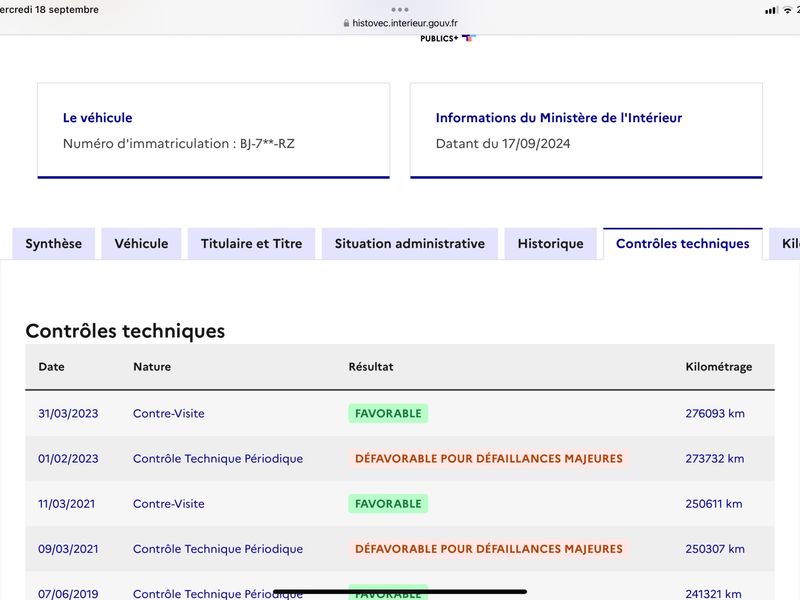
Task: Tap the cellular signal bars icon
Action: coord(771,10)
